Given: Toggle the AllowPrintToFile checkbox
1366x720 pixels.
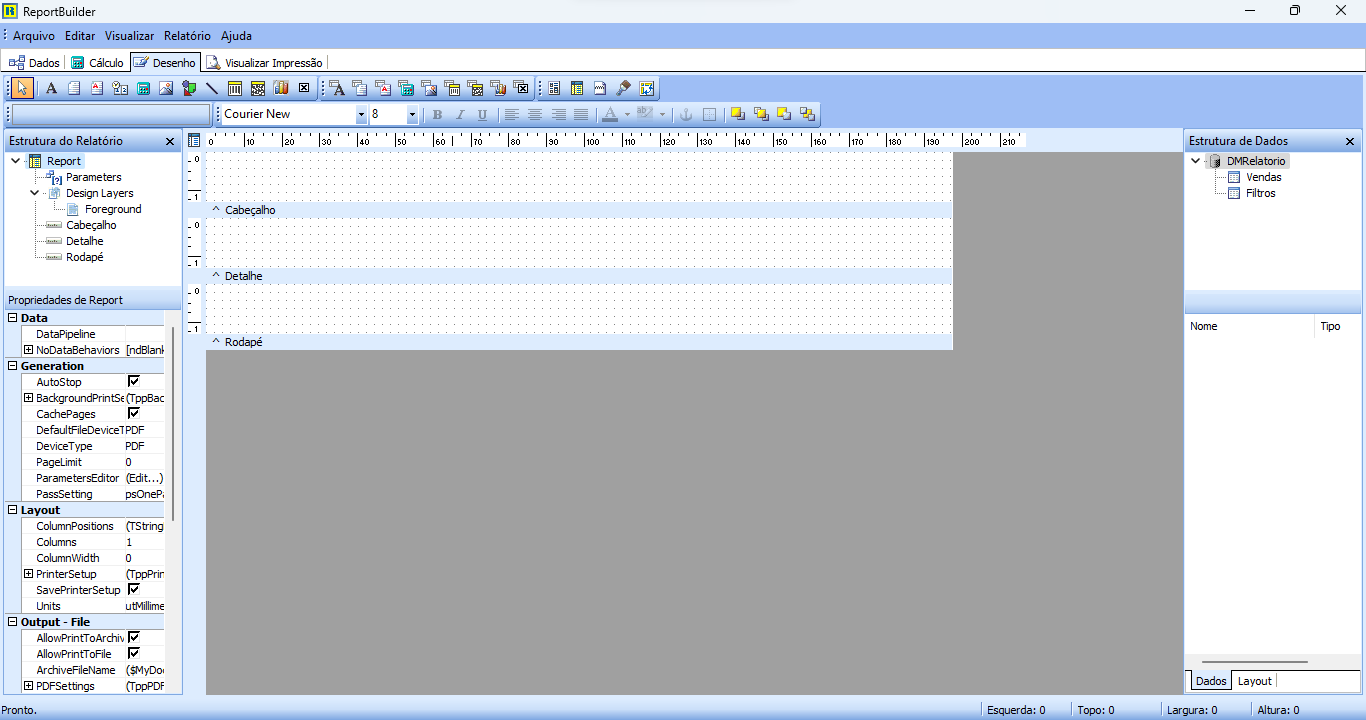Looking at the screenshot, I should point(134,654).
